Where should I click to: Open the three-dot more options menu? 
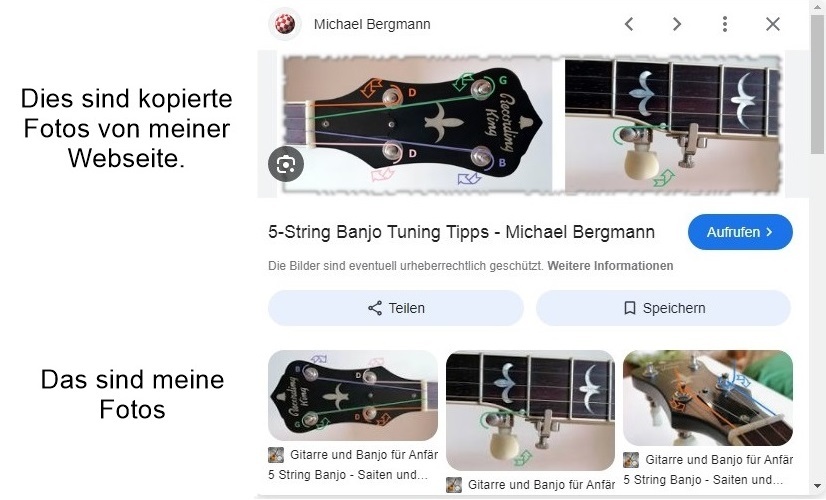click(x=725, y=24)
